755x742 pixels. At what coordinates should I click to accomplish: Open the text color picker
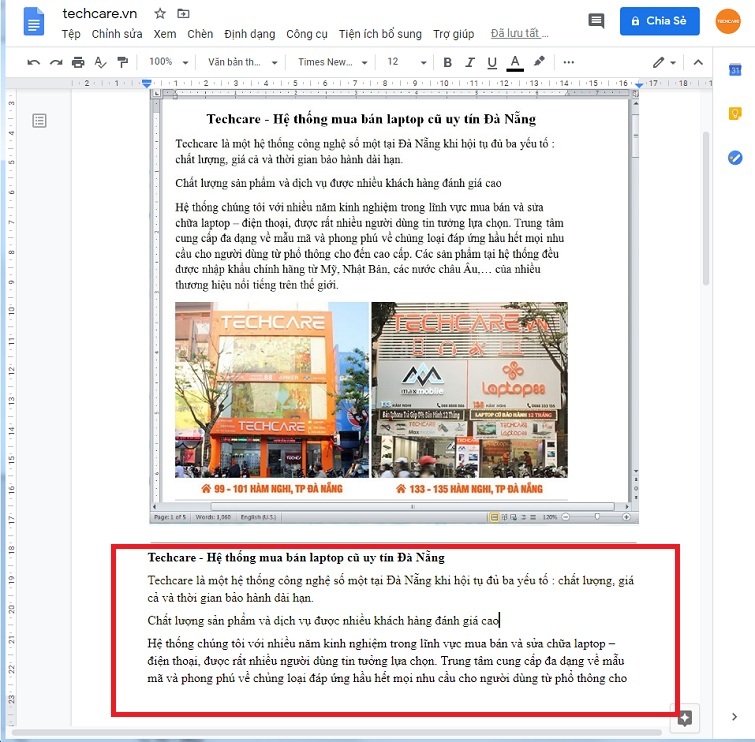515,62
